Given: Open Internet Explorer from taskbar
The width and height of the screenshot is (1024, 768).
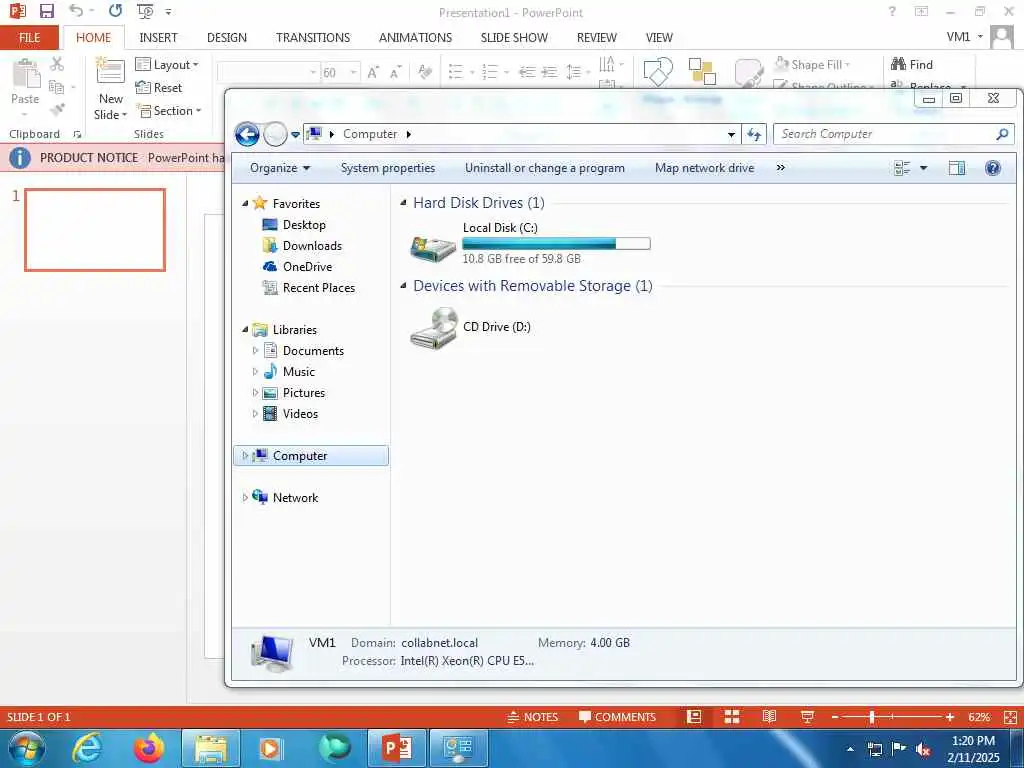Looking at the screenshot, I should click(x=87, y=748).
